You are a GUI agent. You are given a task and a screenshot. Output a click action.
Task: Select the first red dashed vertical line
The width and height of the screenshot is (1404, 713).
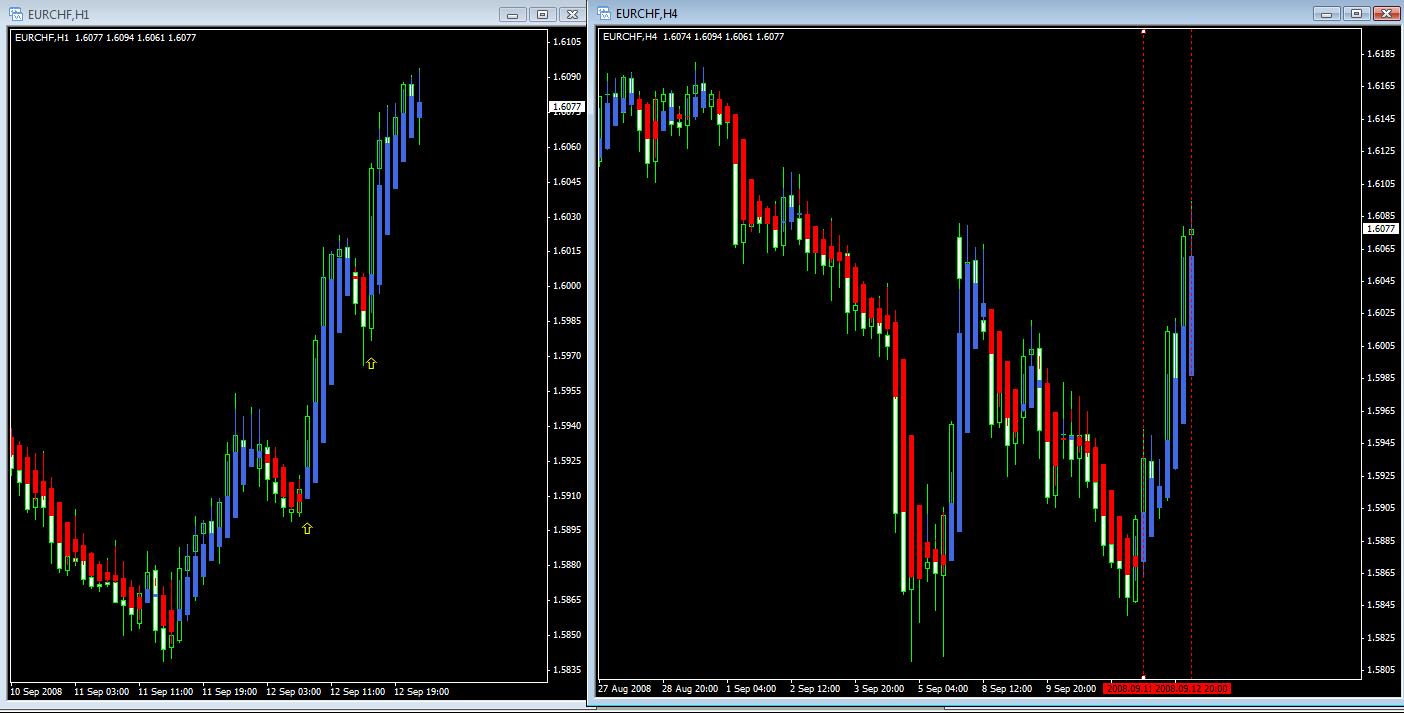1143,350
